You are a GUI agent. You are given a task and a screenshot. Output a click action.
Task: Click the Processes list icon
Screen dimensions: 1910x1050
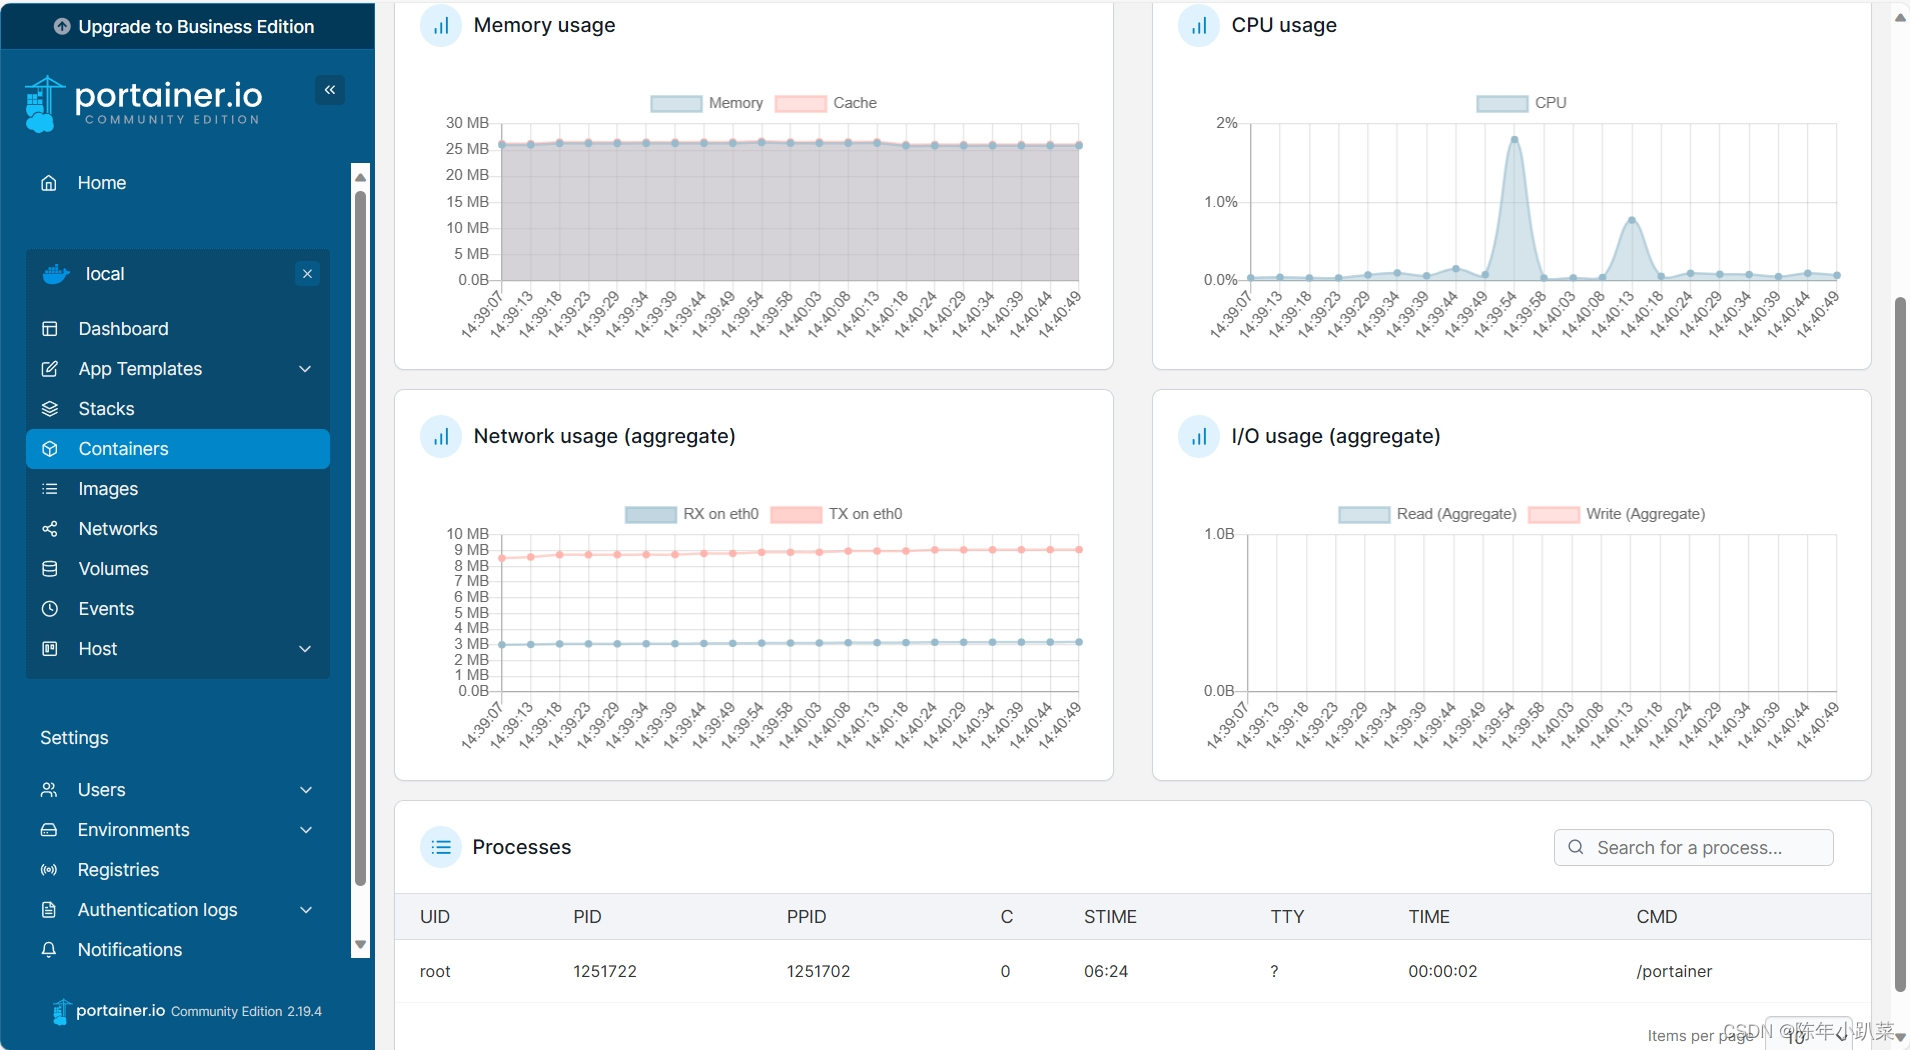pyautogui.click(x=441, y=847)
